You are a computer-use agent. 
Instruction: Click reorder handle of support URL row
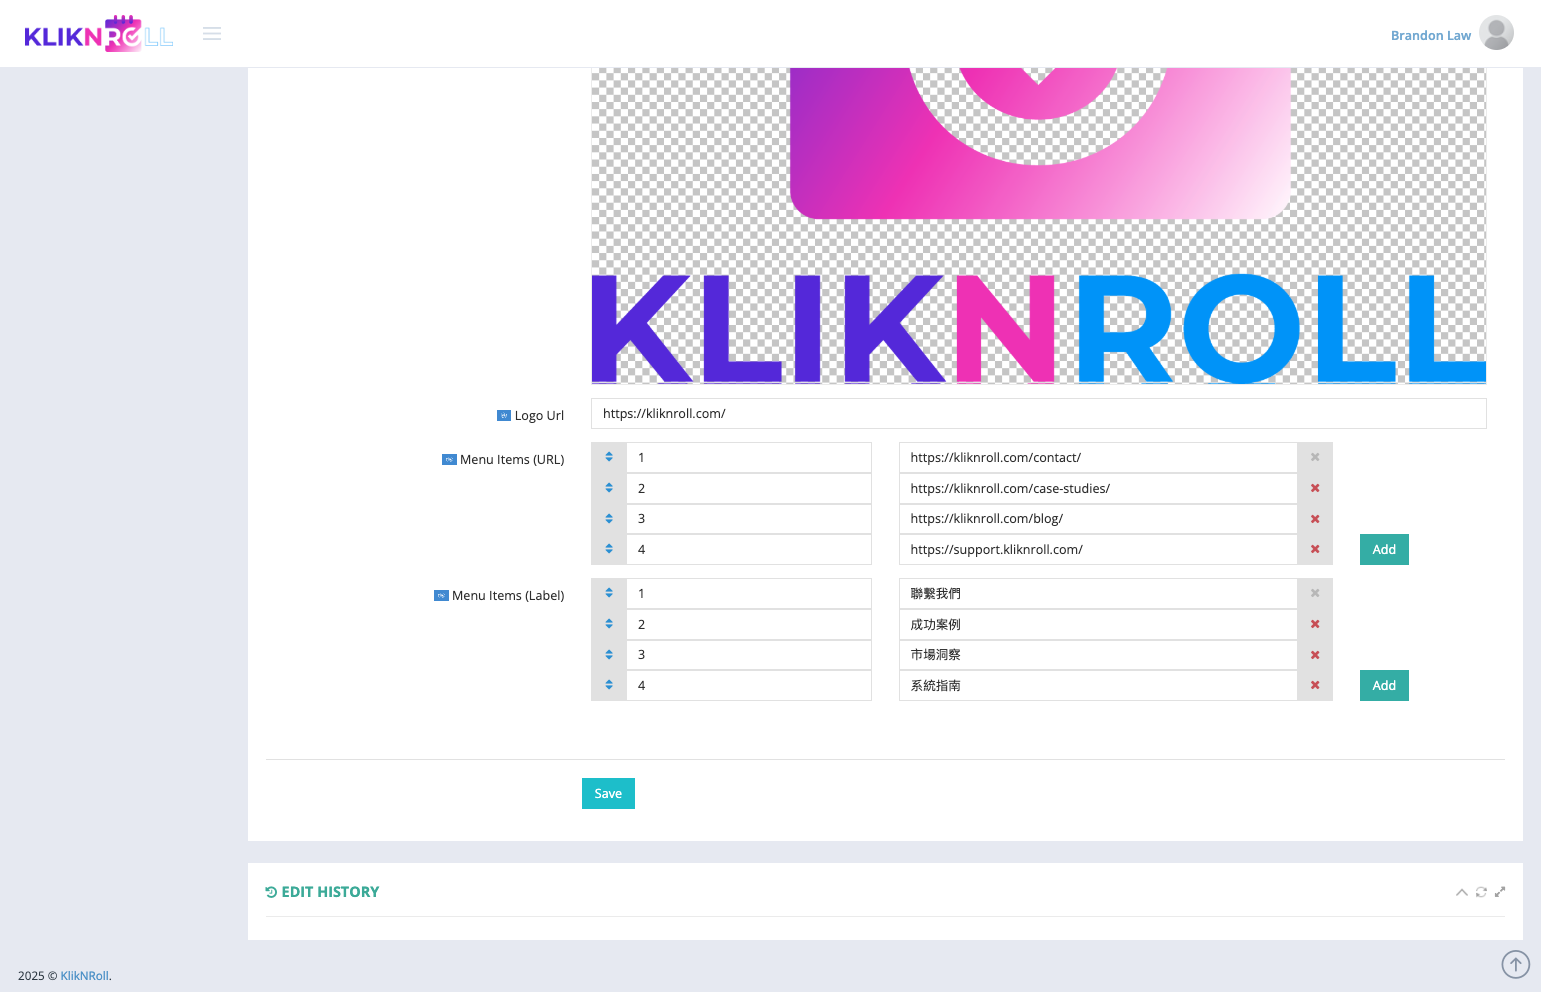(x=609, y=549)
